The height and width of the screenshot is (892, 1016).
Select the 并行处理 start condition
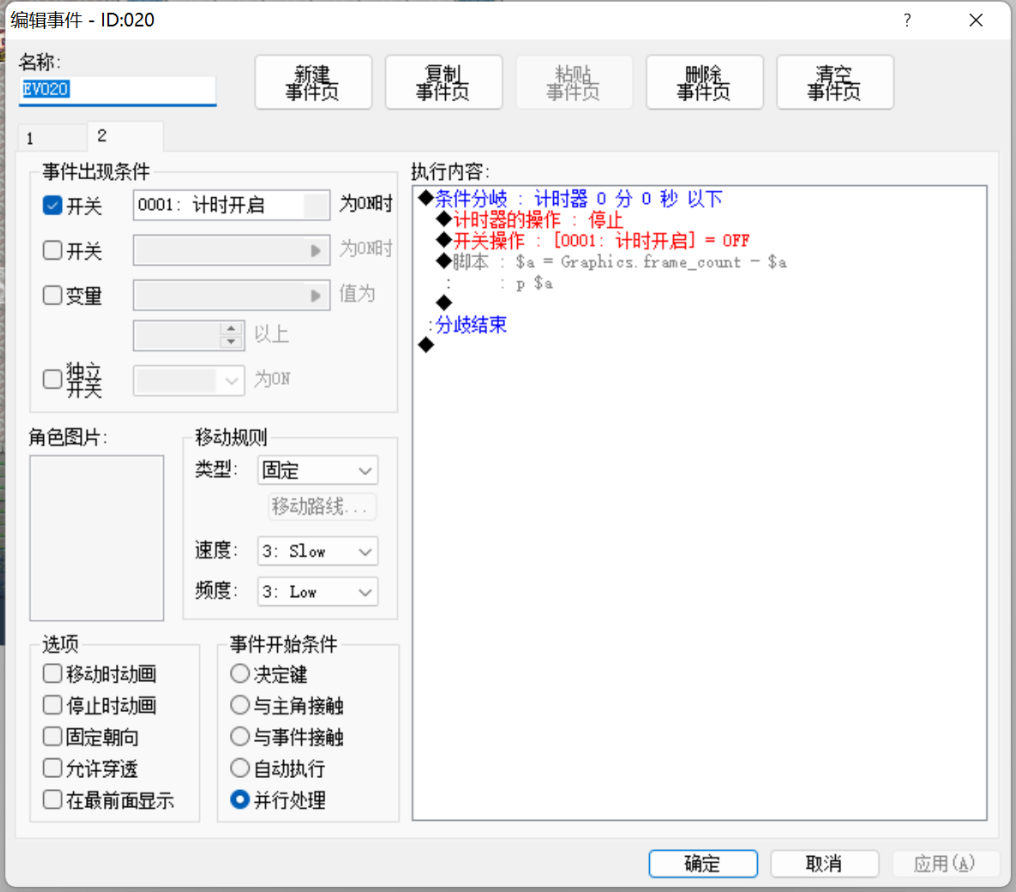pos(240,800)
